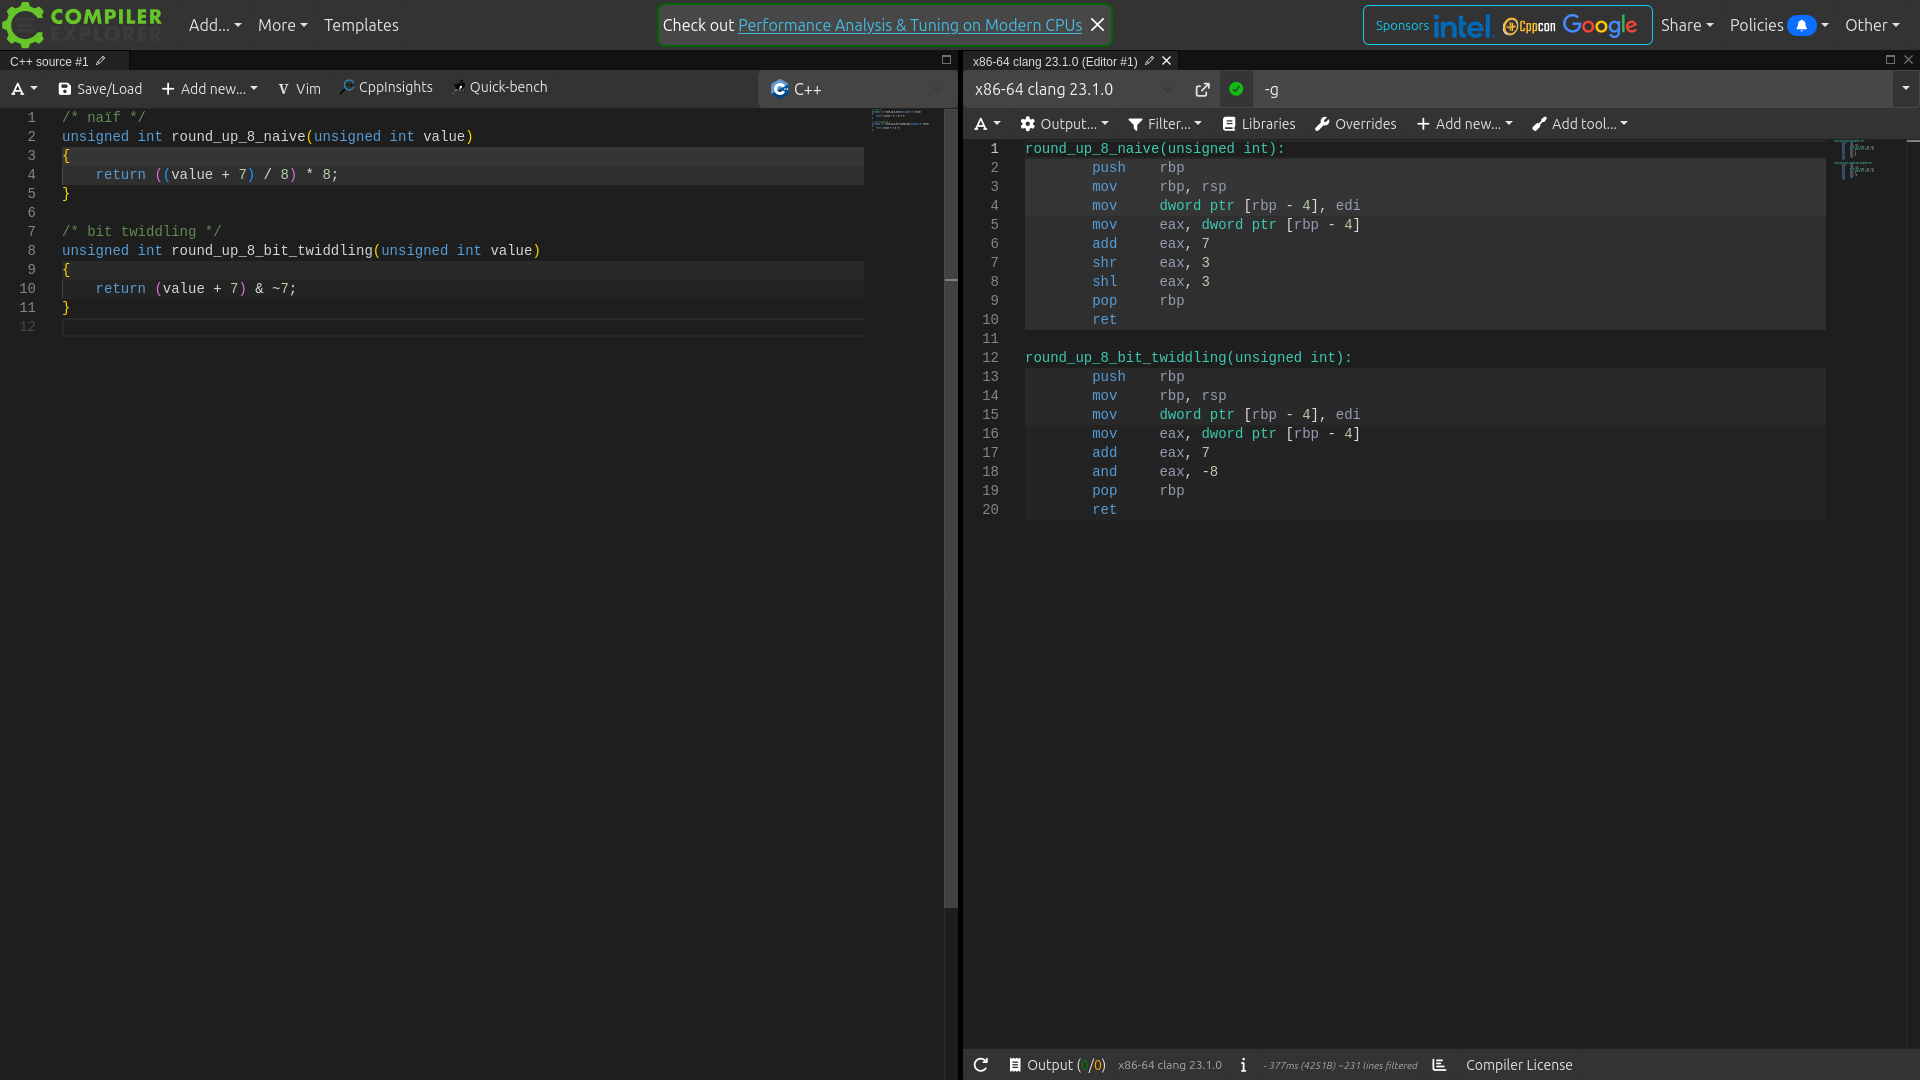Open the compiler picker x86-64 clang 23.1.0
This screenshot has width=1920, height=1080.
pos(1075,89)
